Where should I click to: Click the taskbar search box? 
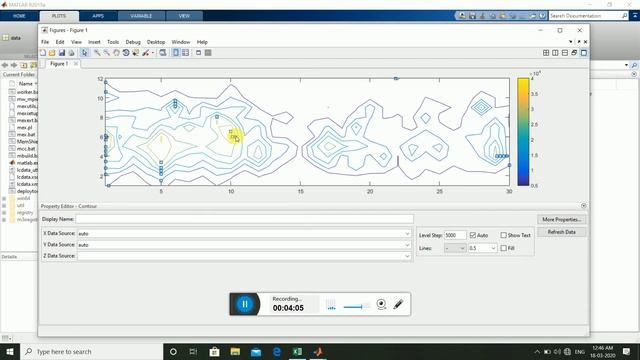point(91,351)
